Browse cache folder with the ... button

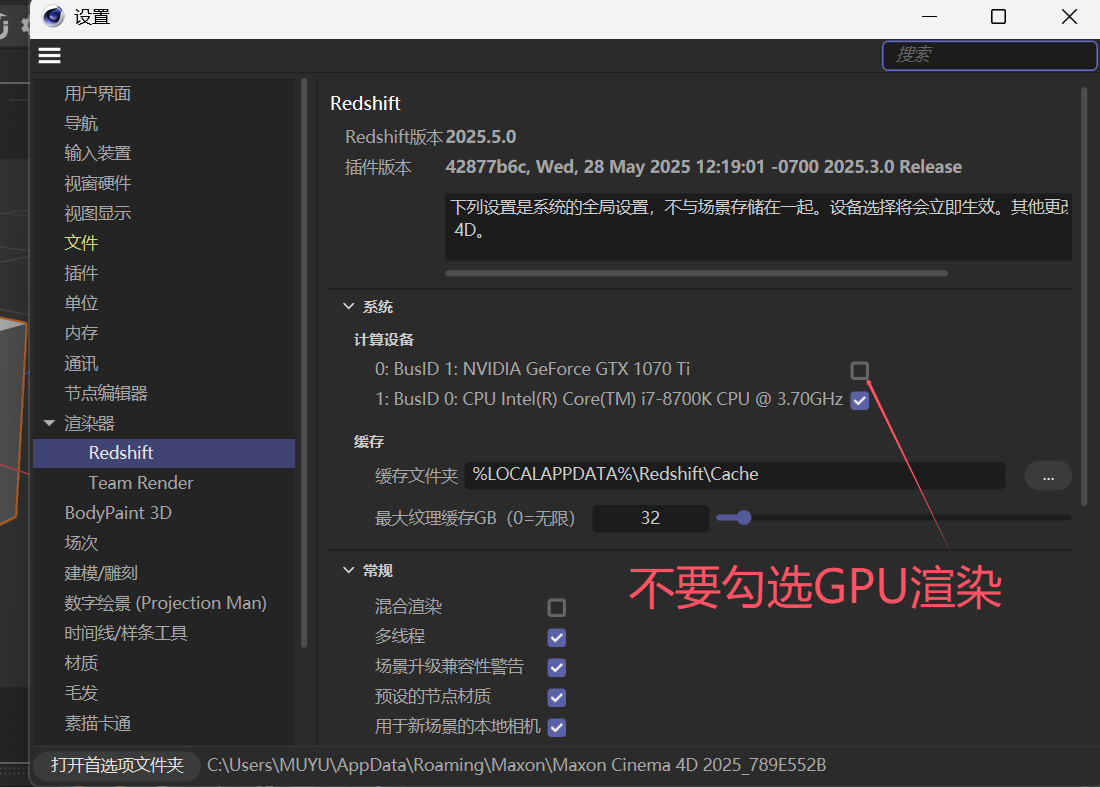(1048, 476)
